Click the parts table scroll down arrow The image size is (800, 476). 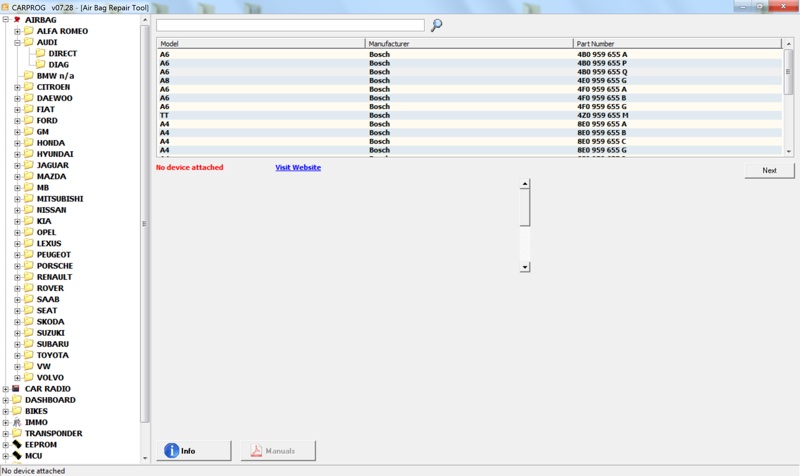[789, 152]
